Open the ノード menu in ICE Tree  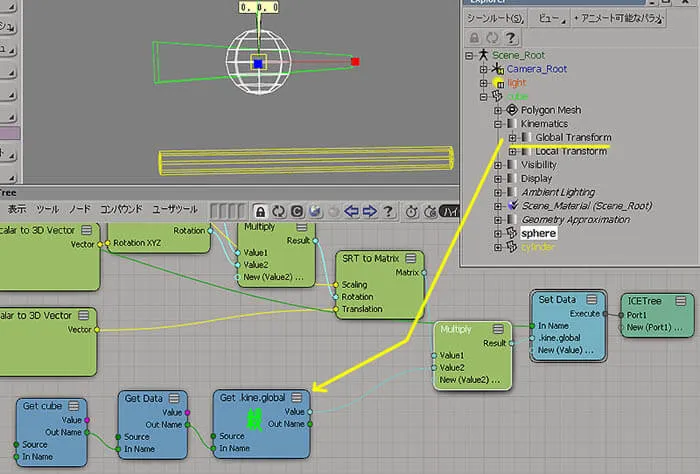(x=79, y=209)
